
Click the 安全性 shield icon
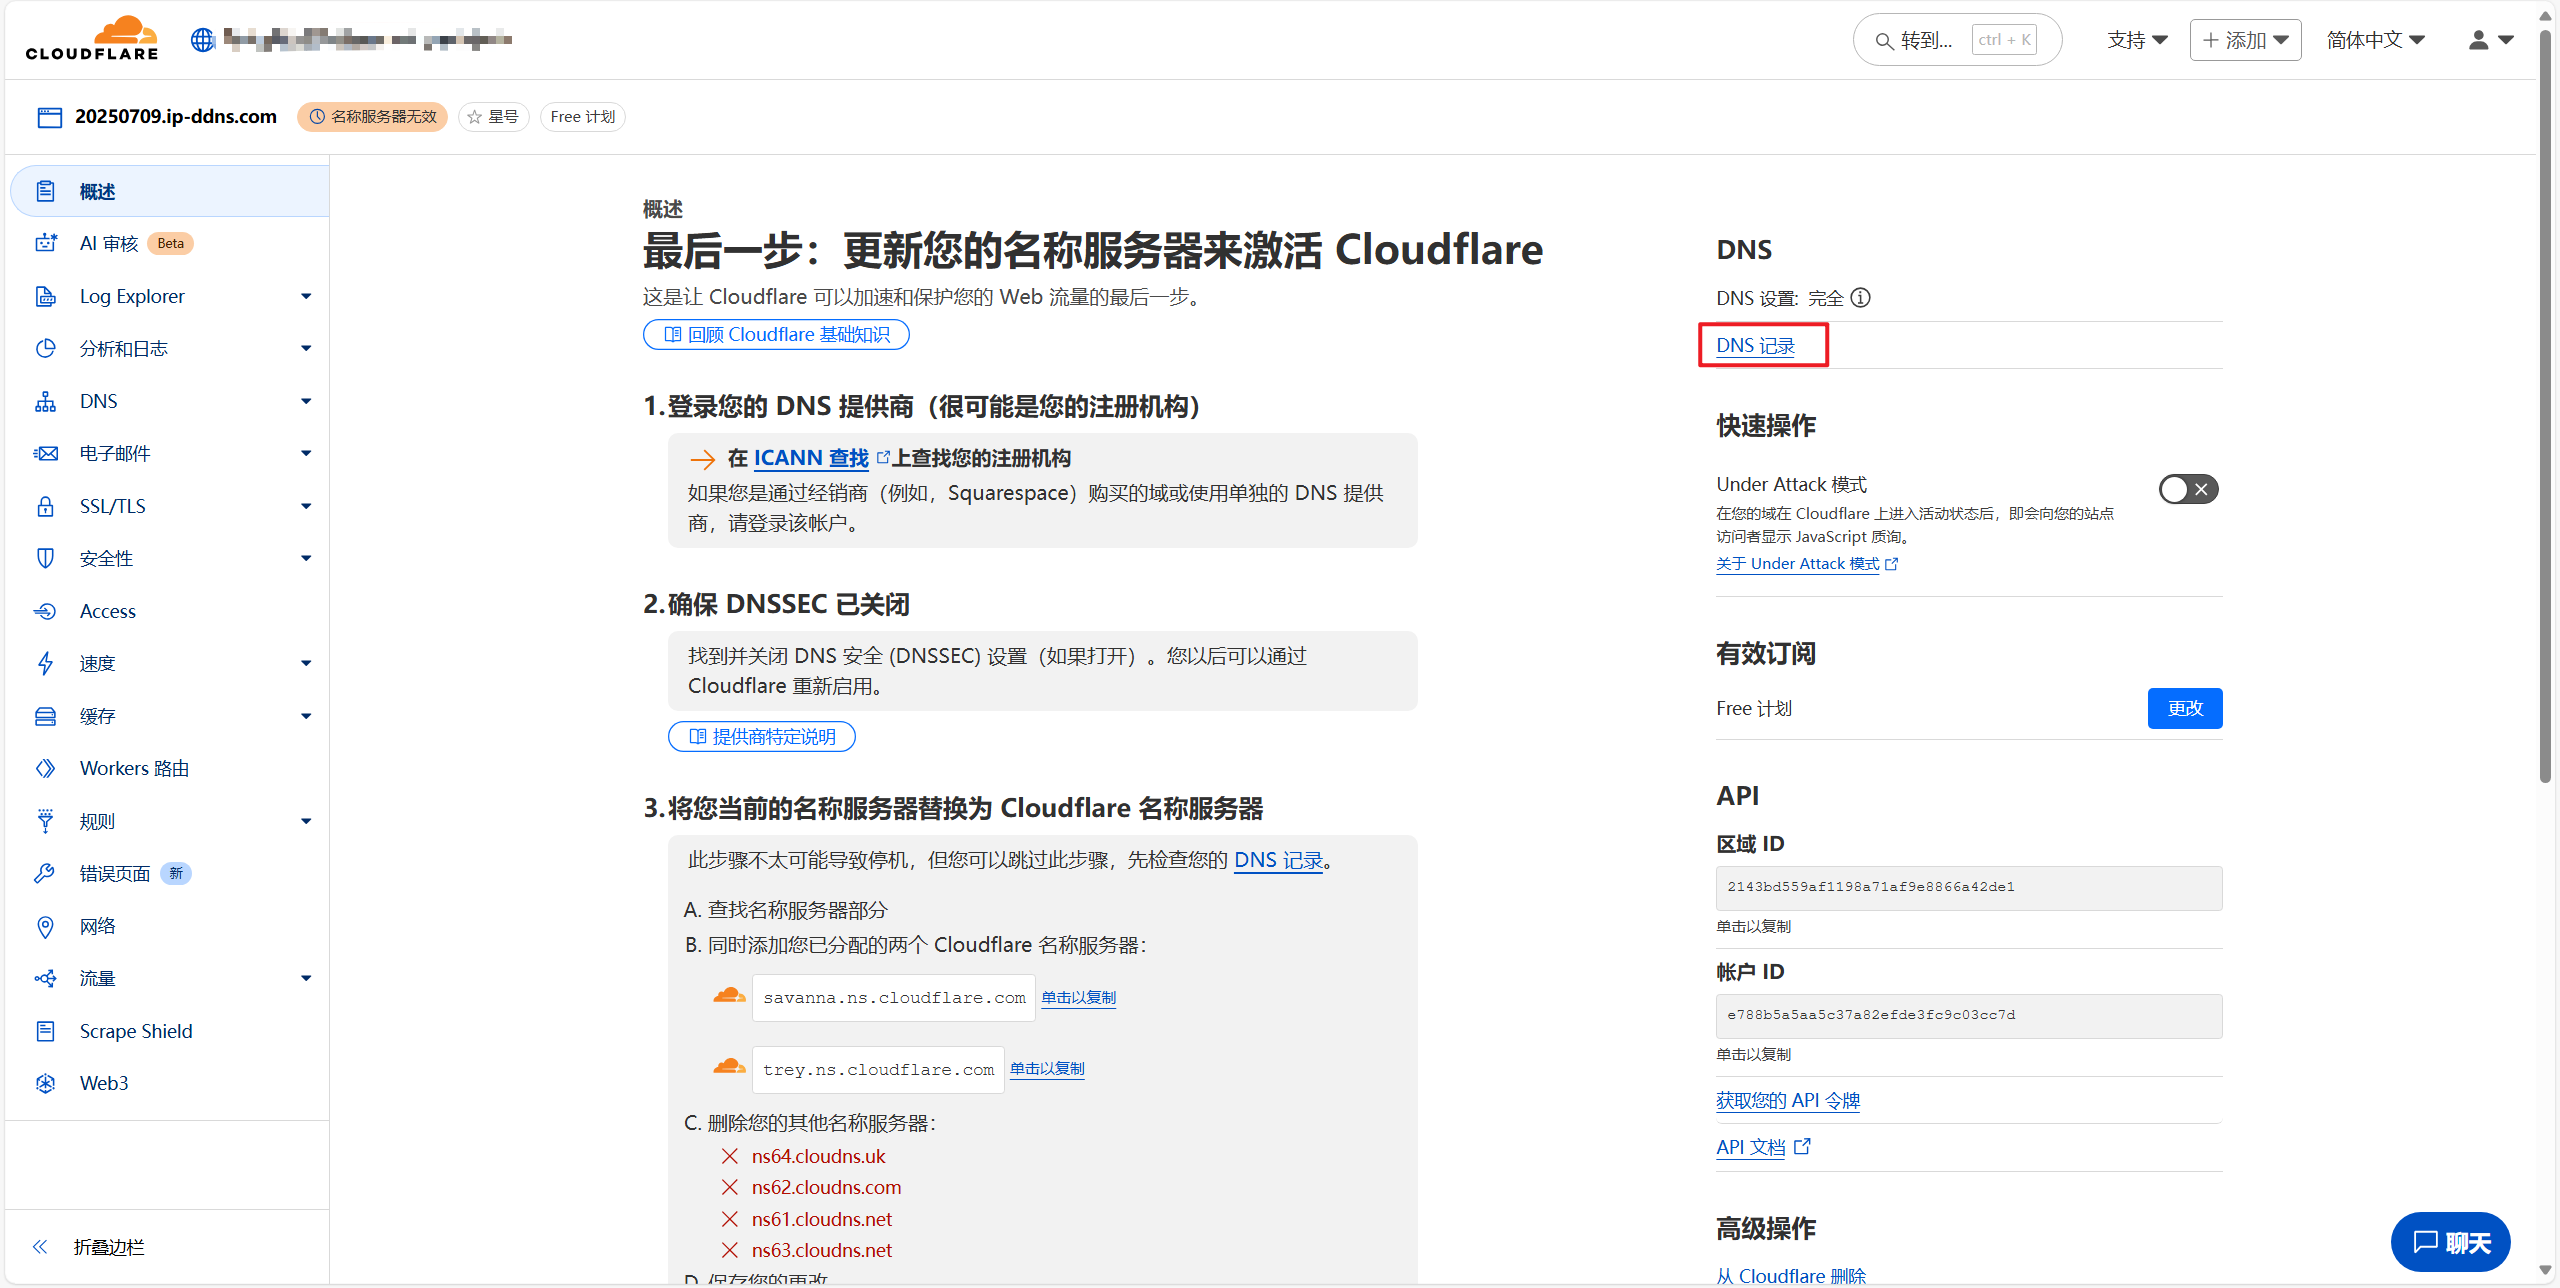point(46,558)
